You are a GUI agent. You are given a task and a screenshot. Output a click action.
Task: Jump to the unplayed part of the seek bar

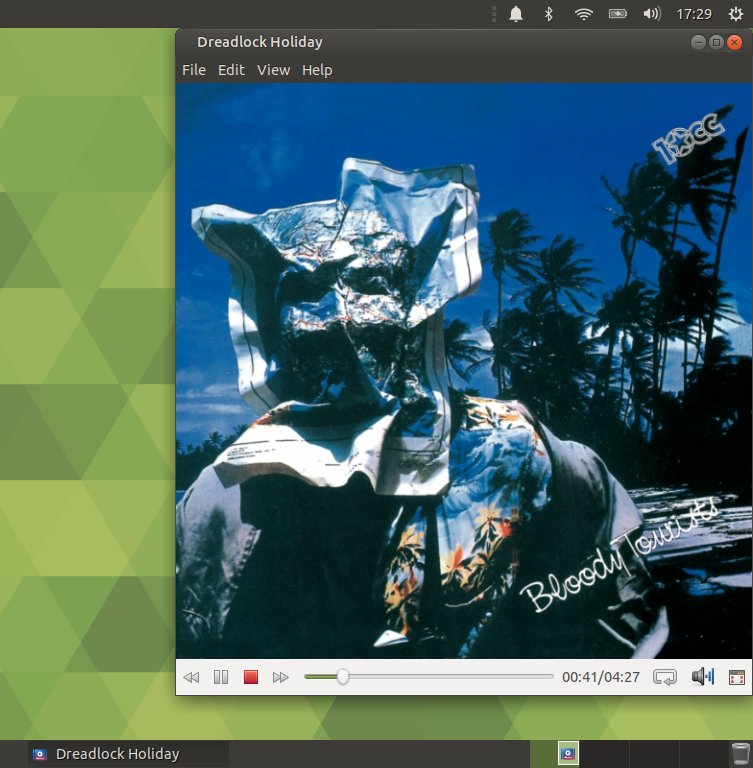click(451, 676)
